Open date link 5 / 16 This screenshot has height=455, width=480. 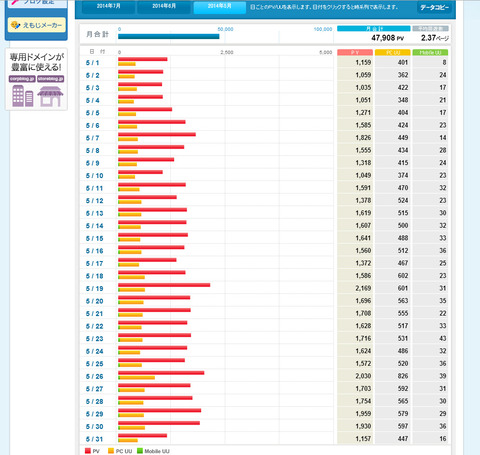94,251
